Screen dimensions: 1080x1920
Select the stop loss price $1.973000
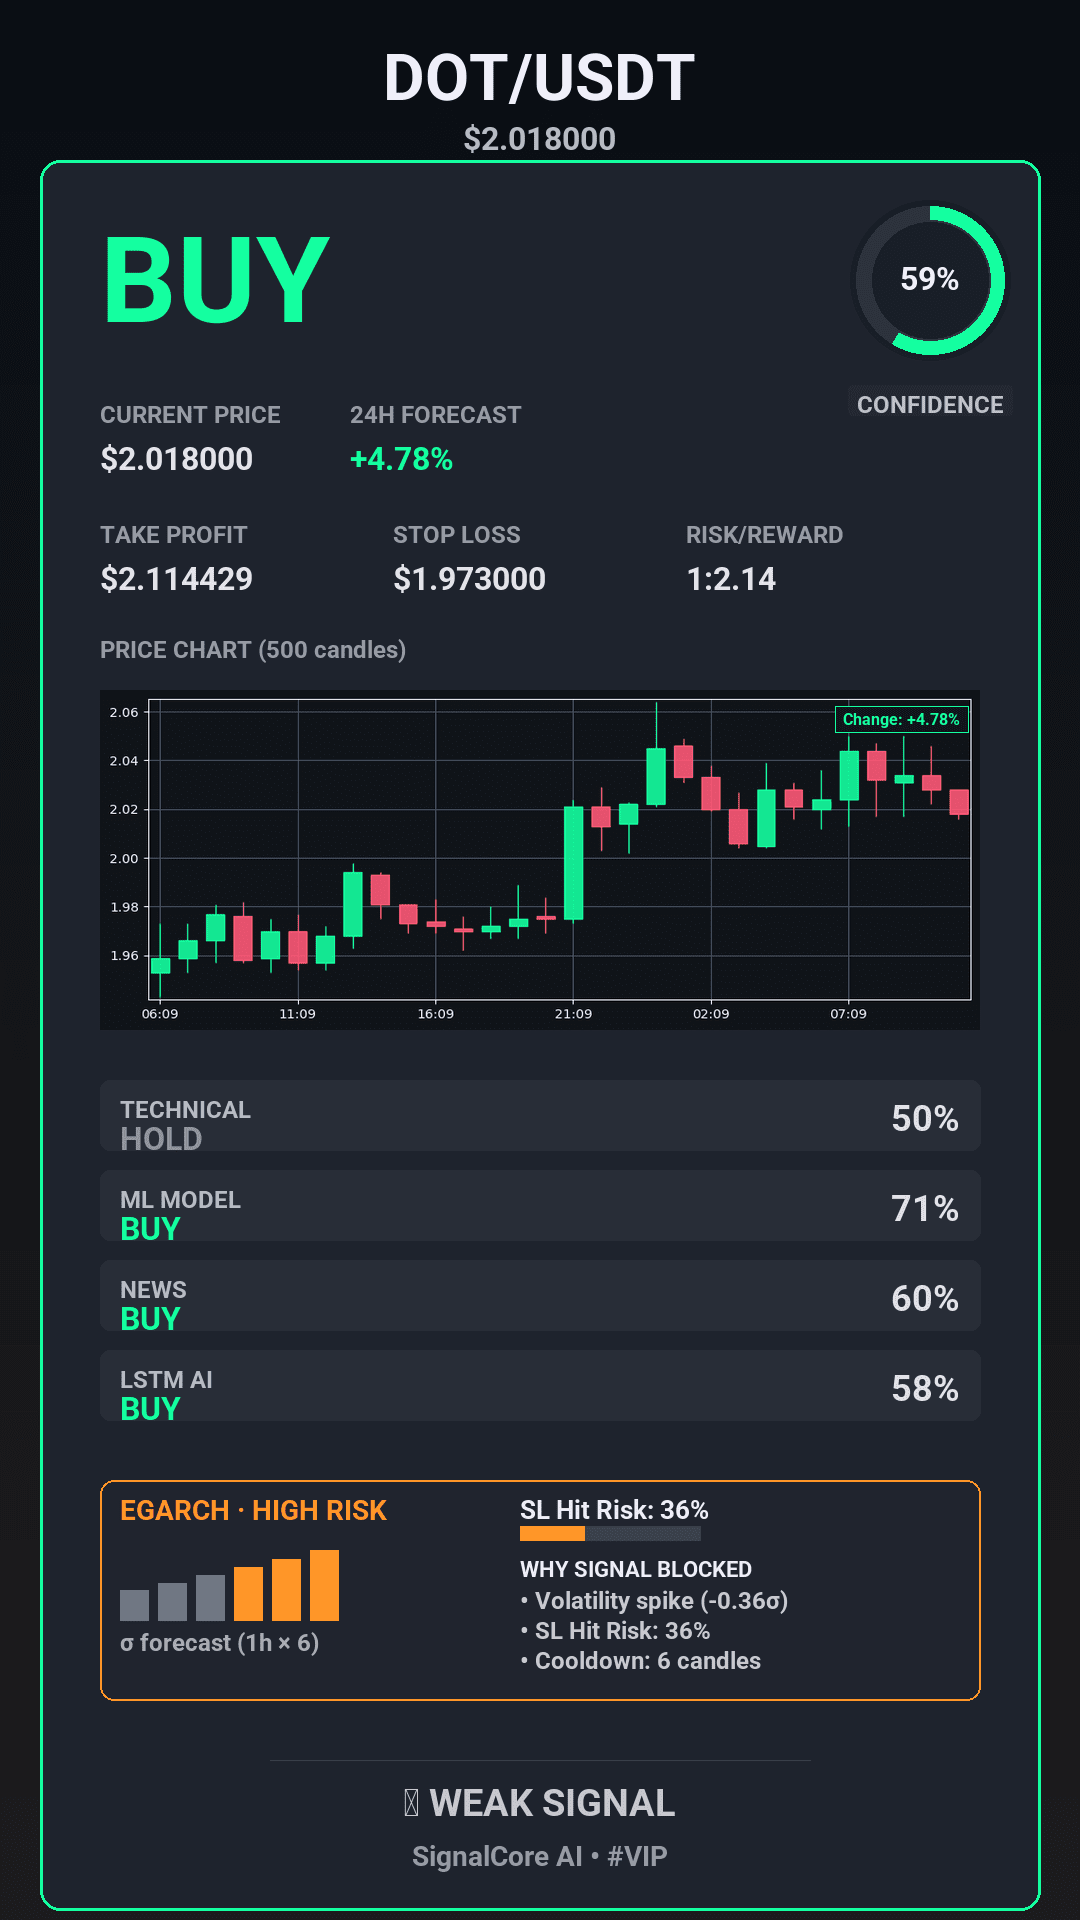[x=469, y=579]
